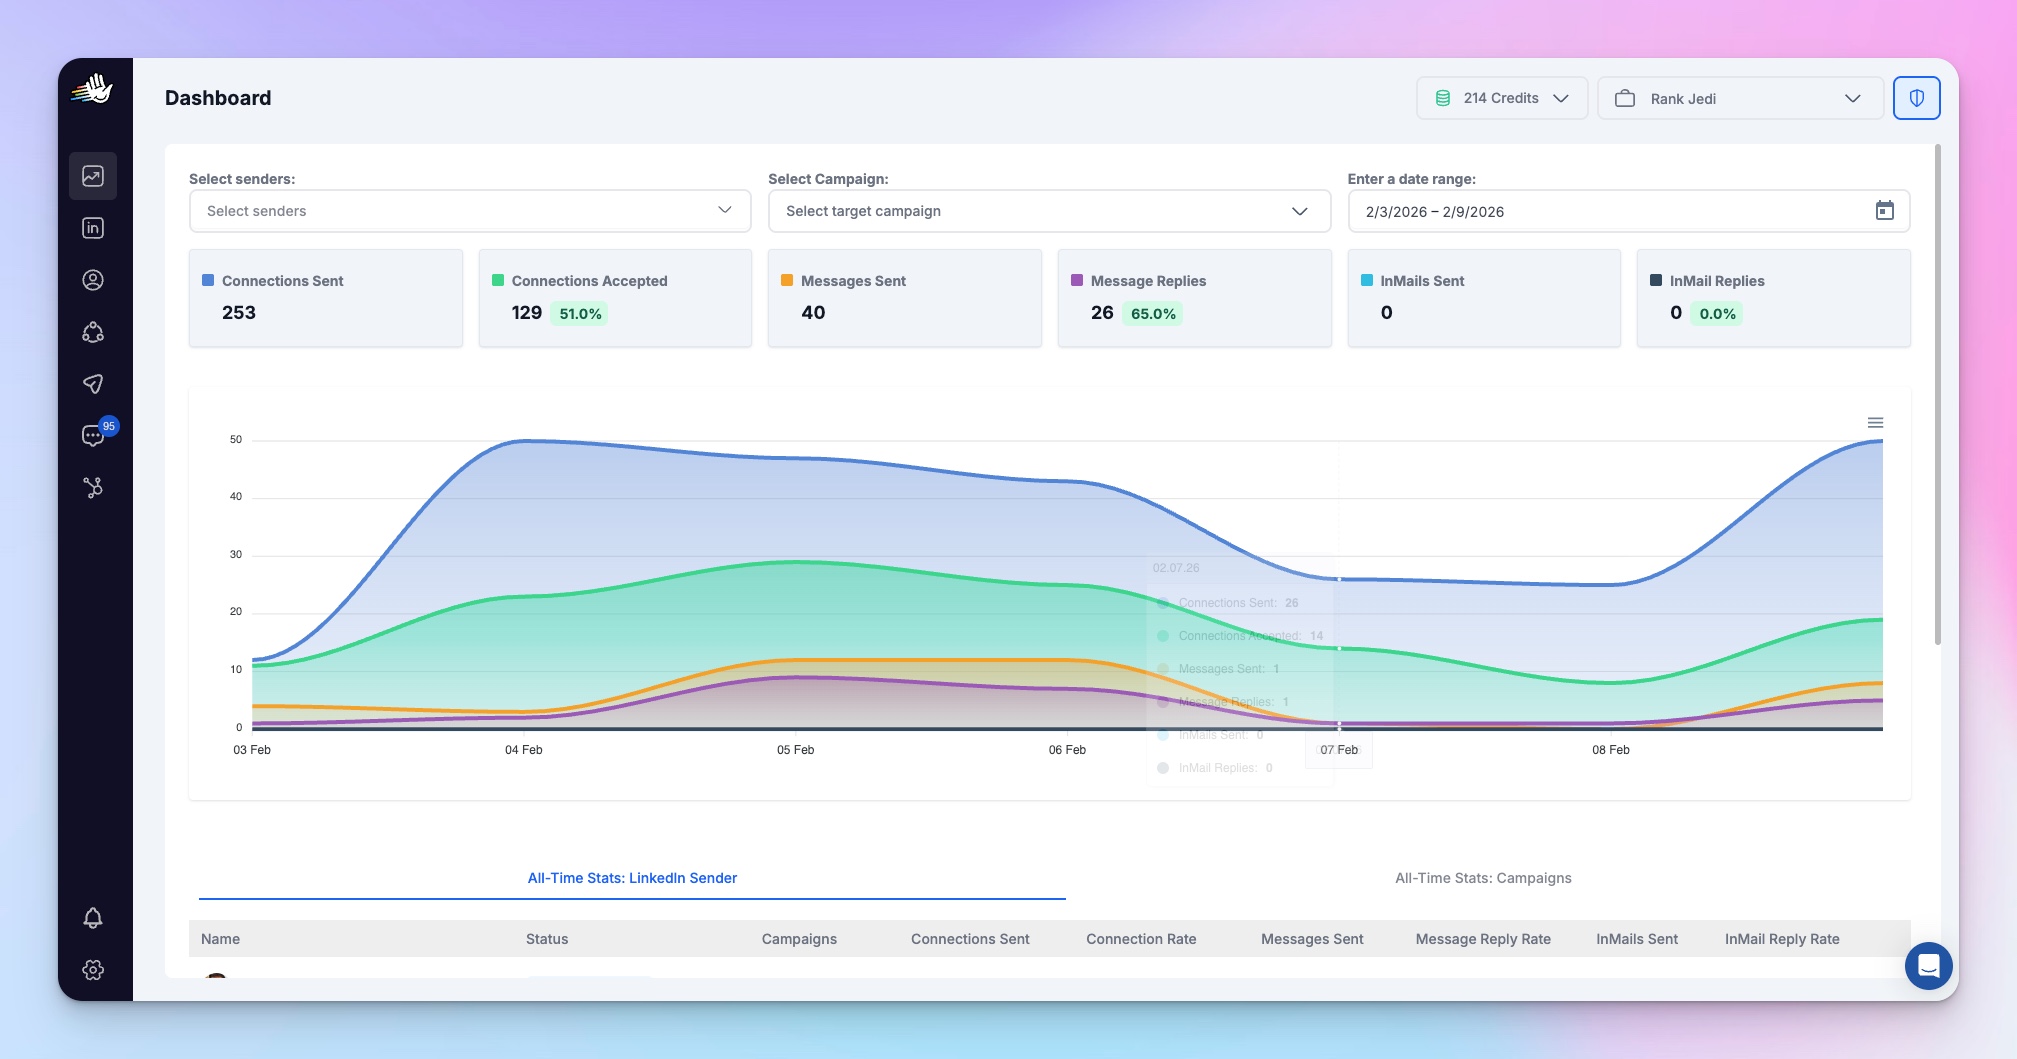
Task: Open the chart hamburger menu icon
Action: point(1876,423)
